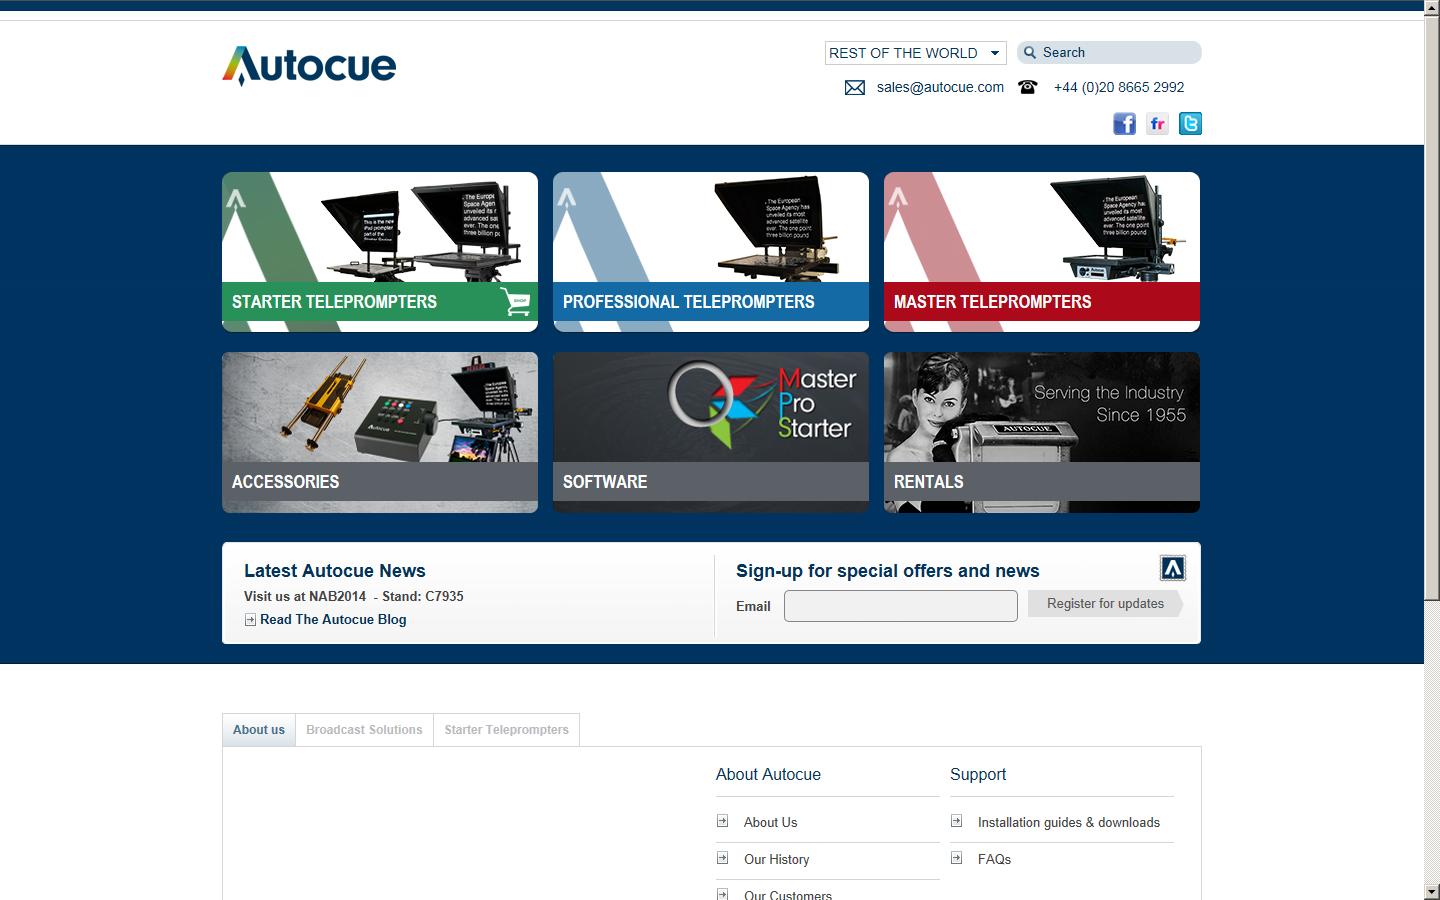Click the Flickr social icon
The height and width of the screenshot is (900, 1440).
(x=1157, y=124)
